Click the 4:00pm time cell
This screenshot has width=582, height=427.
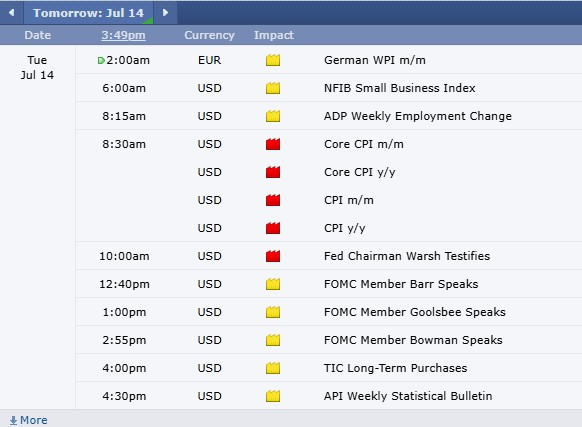pos(124,368)
